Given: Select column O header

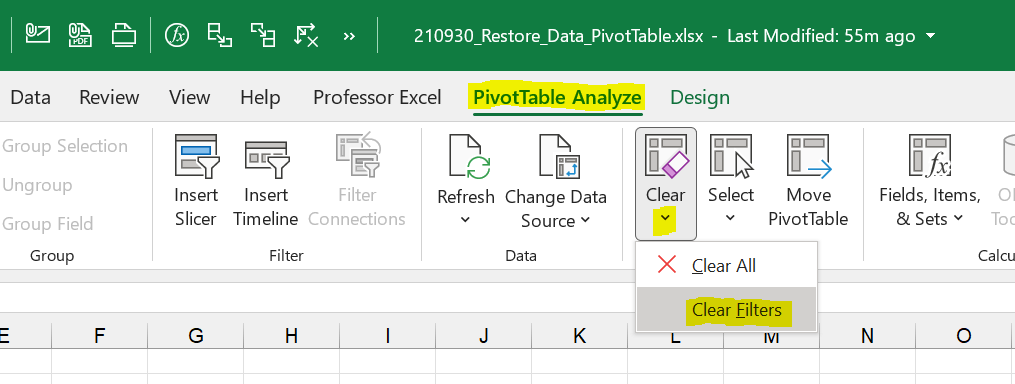Looking at the screenshot, I should click(x=964, y=335).
